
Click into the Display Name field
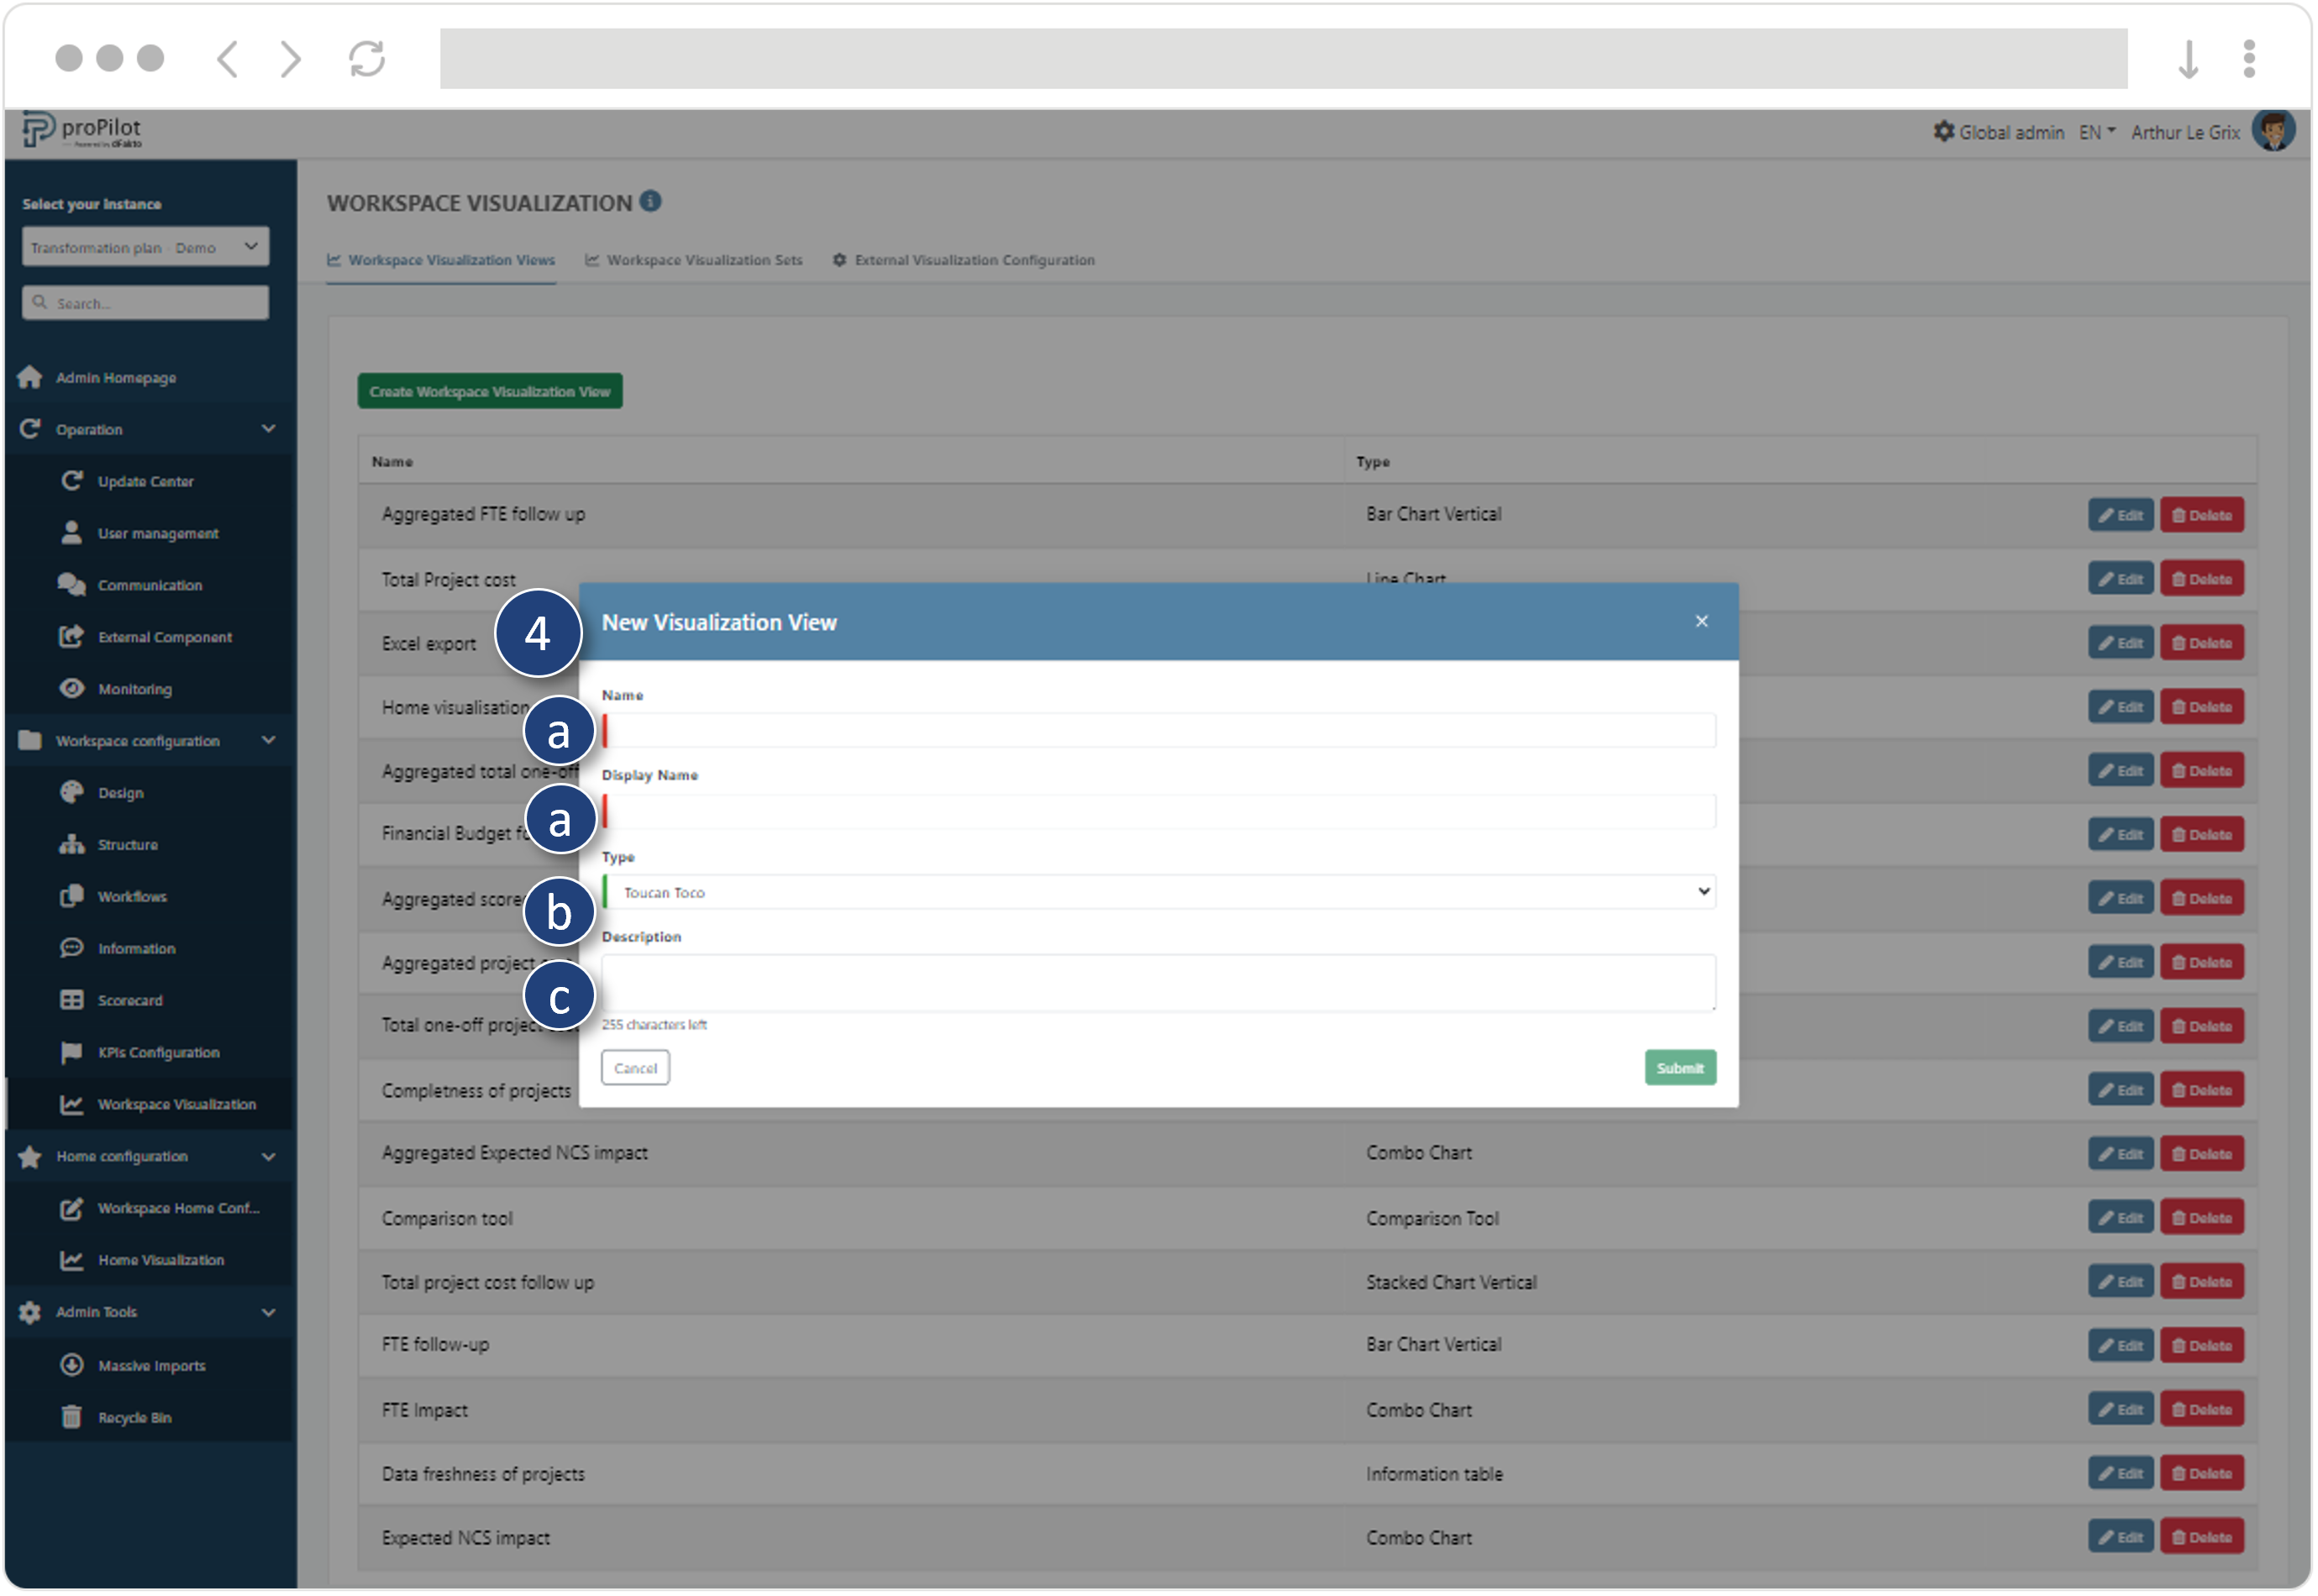point(1160,812)
